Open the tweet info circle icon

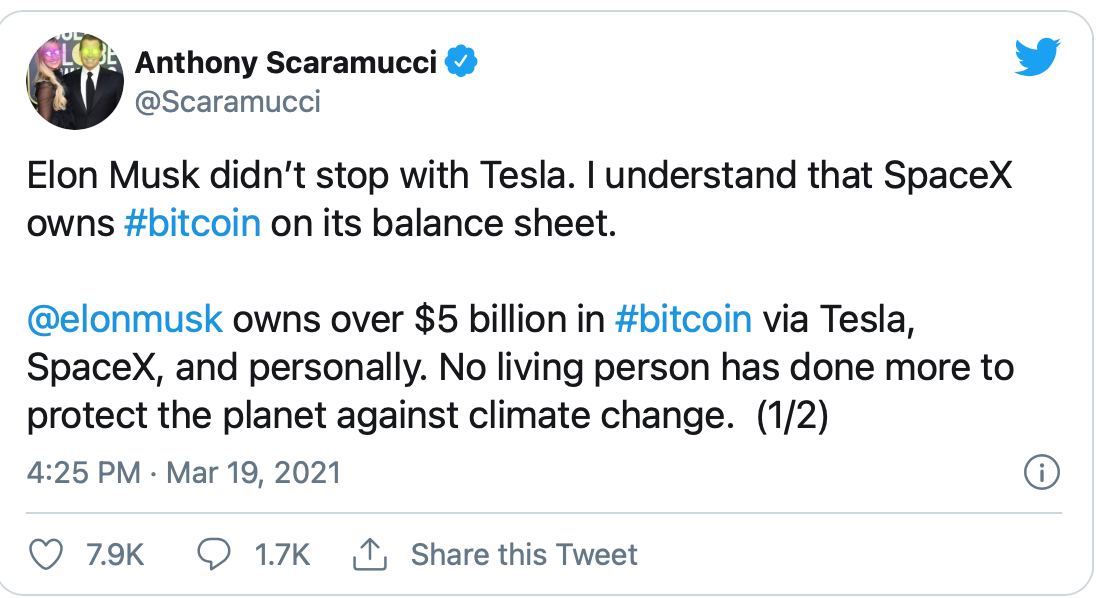[x=1043, y=472]
